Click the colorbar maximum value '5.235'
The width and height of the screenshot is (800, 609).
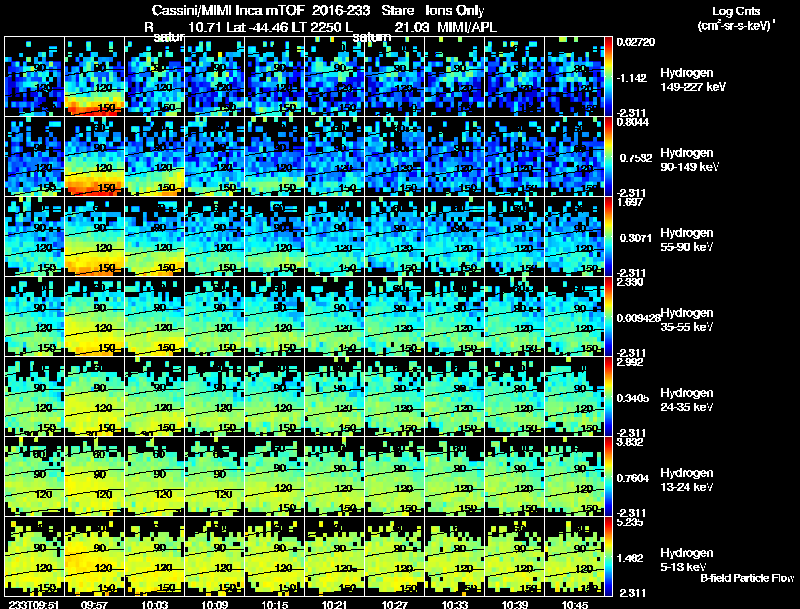pos(630,522)
